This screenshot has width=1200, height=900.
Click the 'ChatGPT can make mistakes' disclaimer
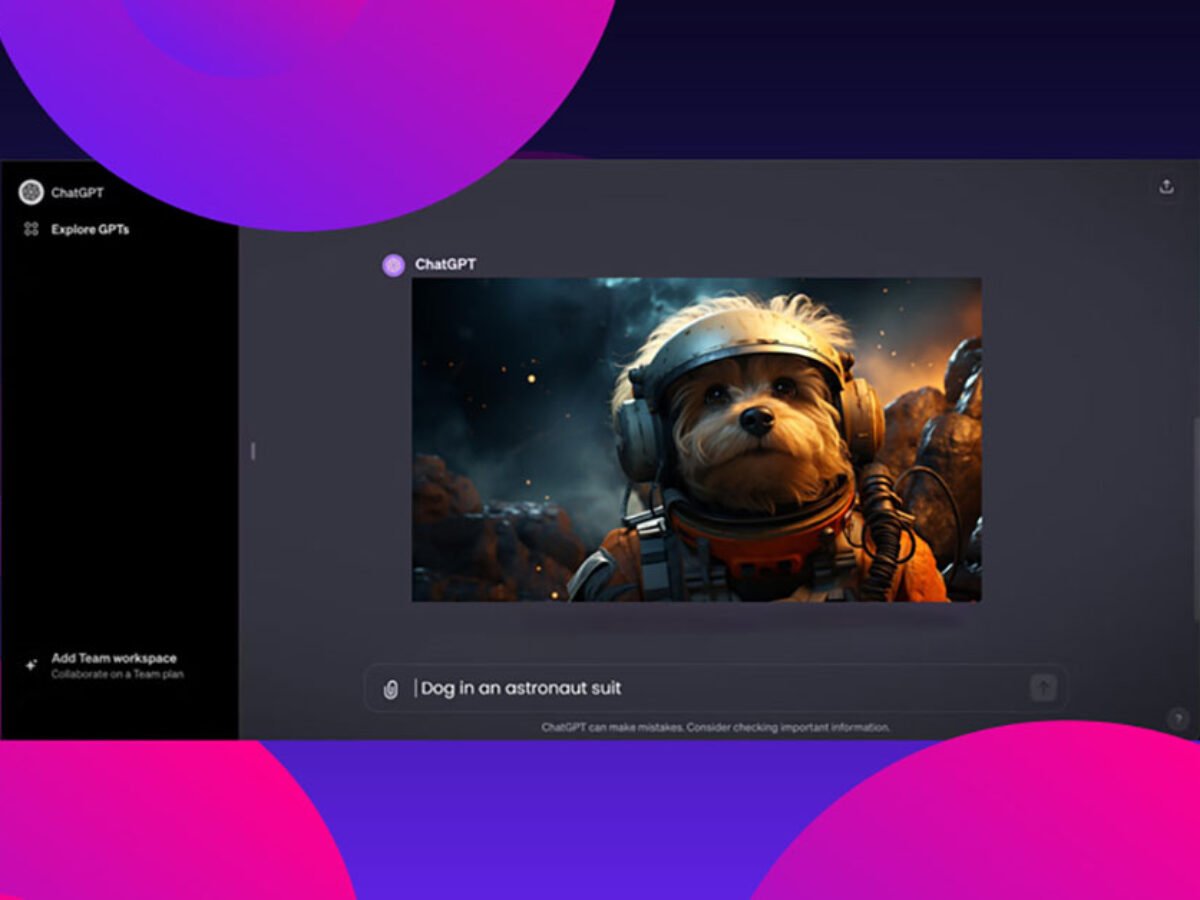[x=715, y=727]
